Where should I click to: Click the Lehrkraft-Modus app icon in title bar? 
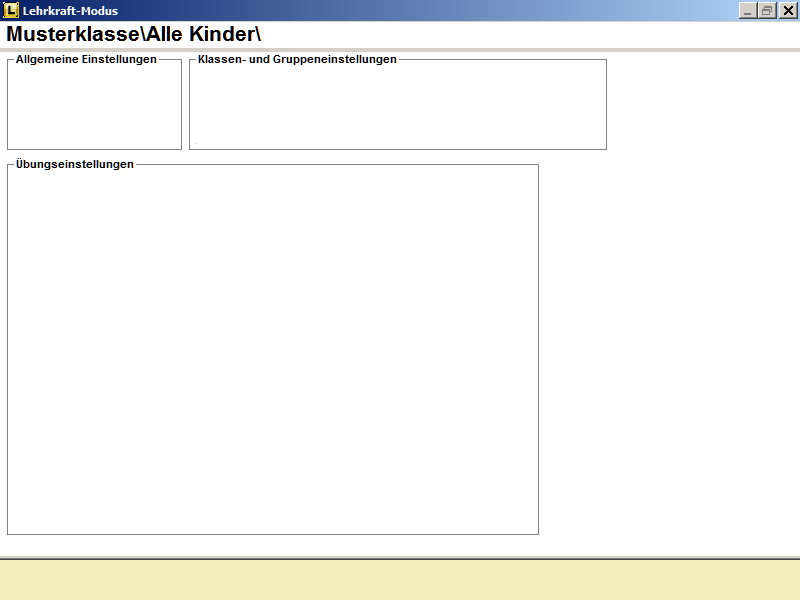11,10
